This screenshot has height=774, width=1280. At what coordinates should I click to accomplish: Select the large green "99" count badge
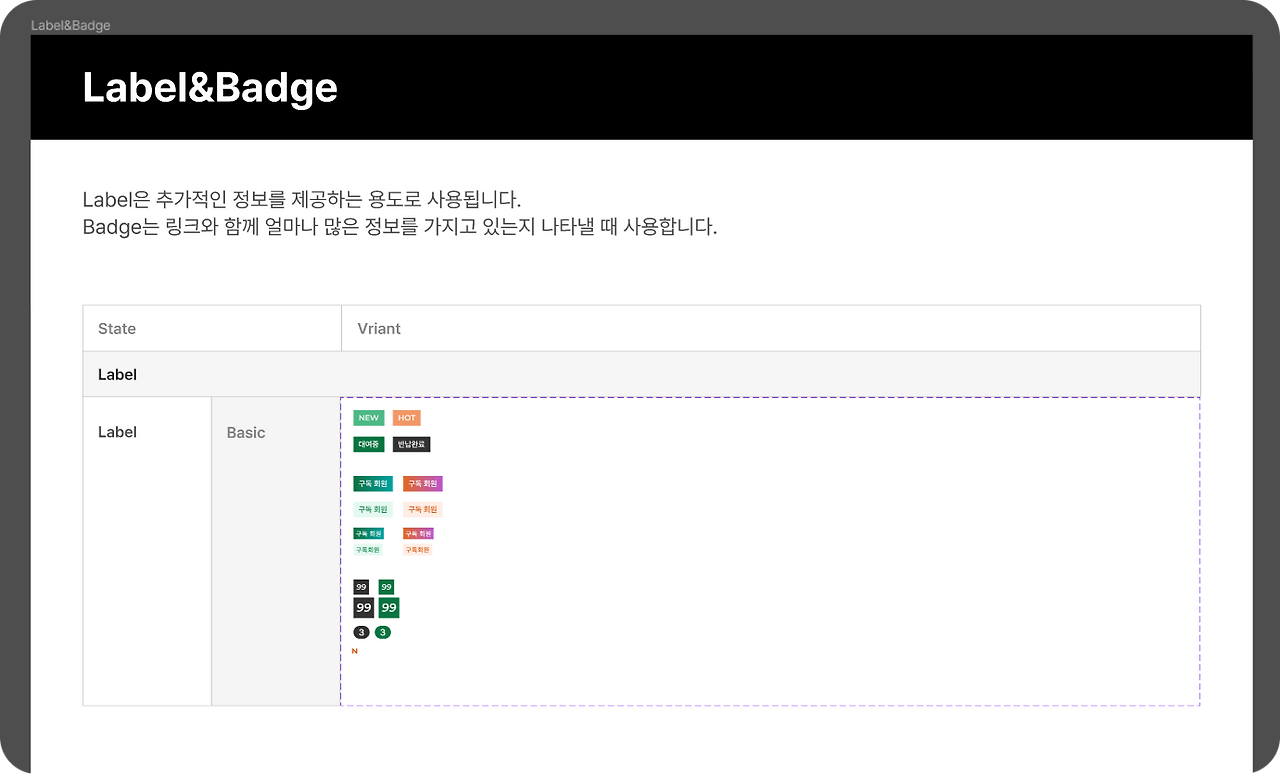click(x=389, y=607)
